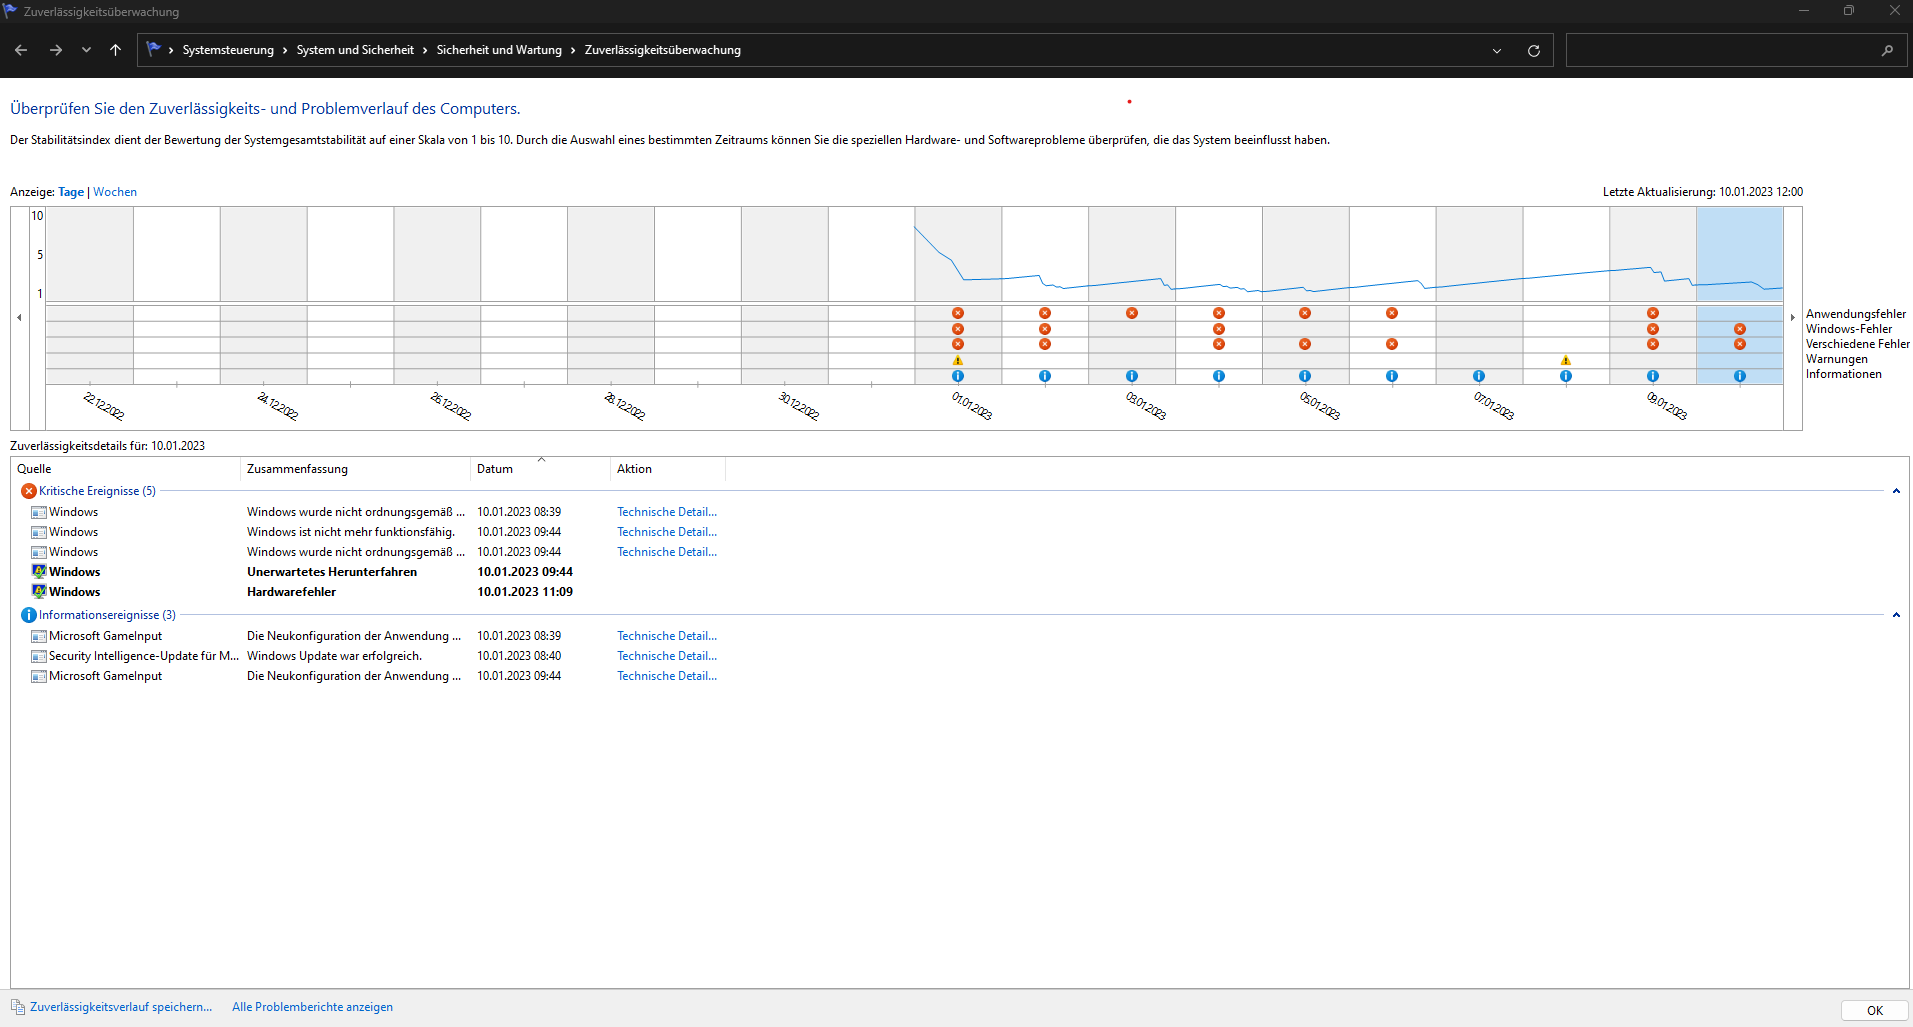Open Technische Details for Microsoft GameInput 09:44 row
Image resolution: width=1913 pixels, height=1027 pixels.
pos(667,676)
